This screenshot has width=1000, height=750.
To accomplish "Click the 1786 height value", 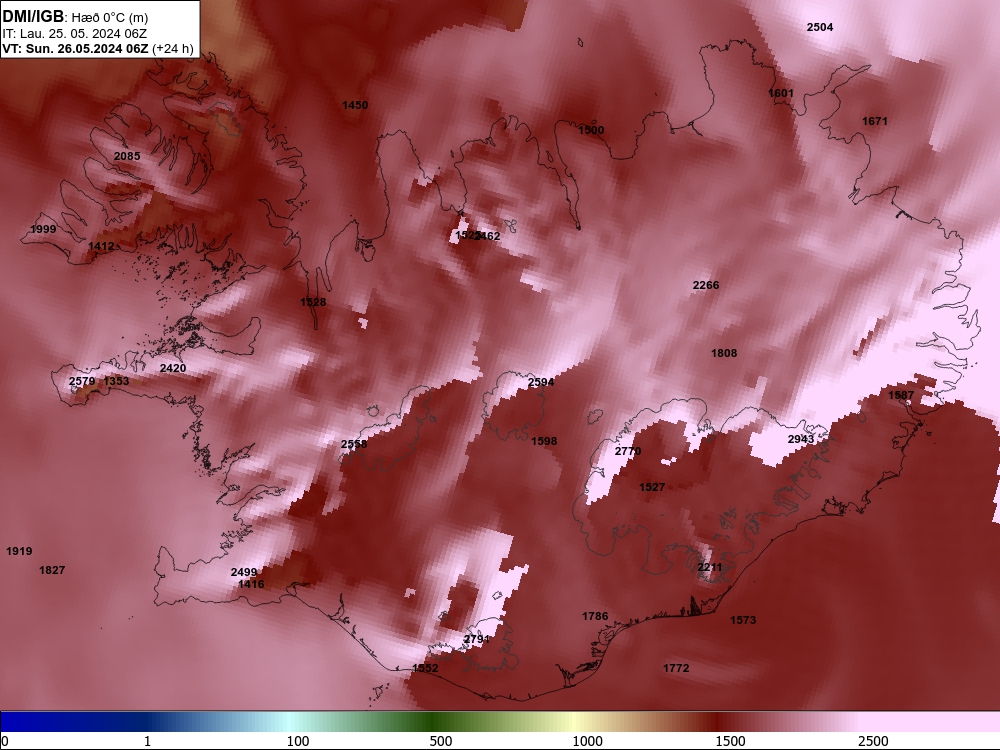I will [x=594, y=616].
